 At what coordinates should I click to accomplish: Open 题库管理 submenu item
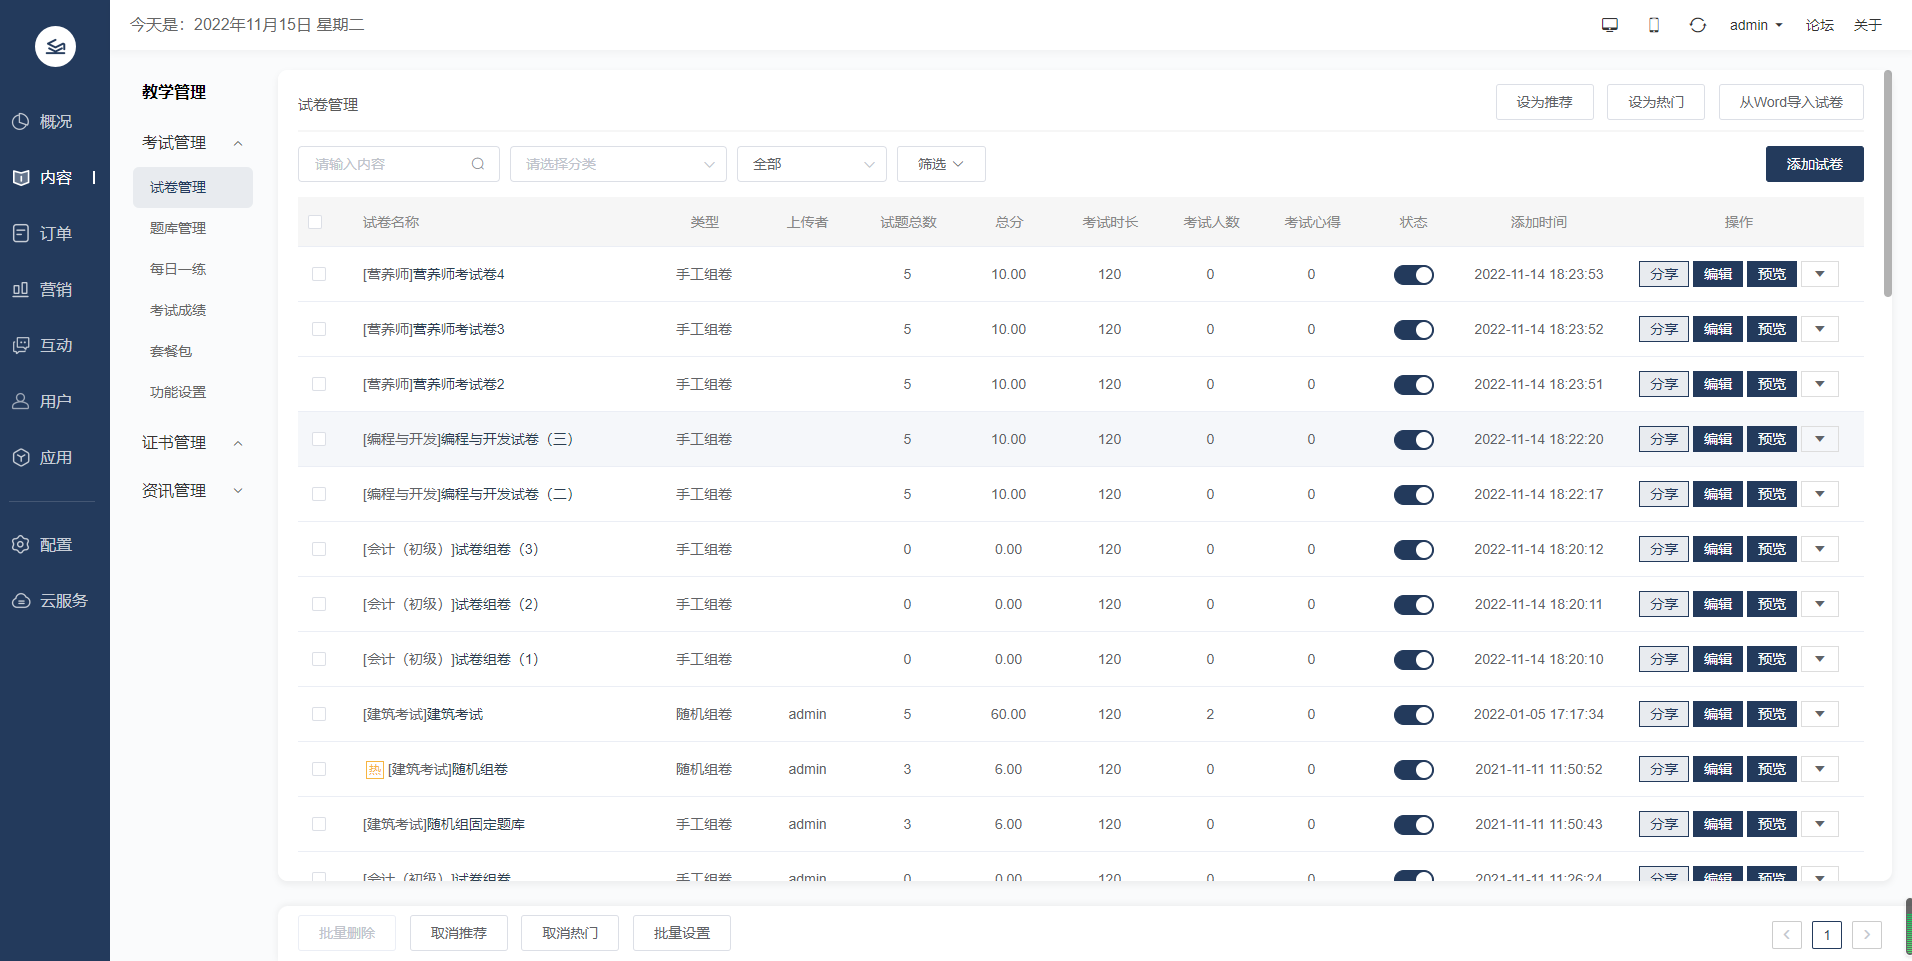(x=178, y=228)
